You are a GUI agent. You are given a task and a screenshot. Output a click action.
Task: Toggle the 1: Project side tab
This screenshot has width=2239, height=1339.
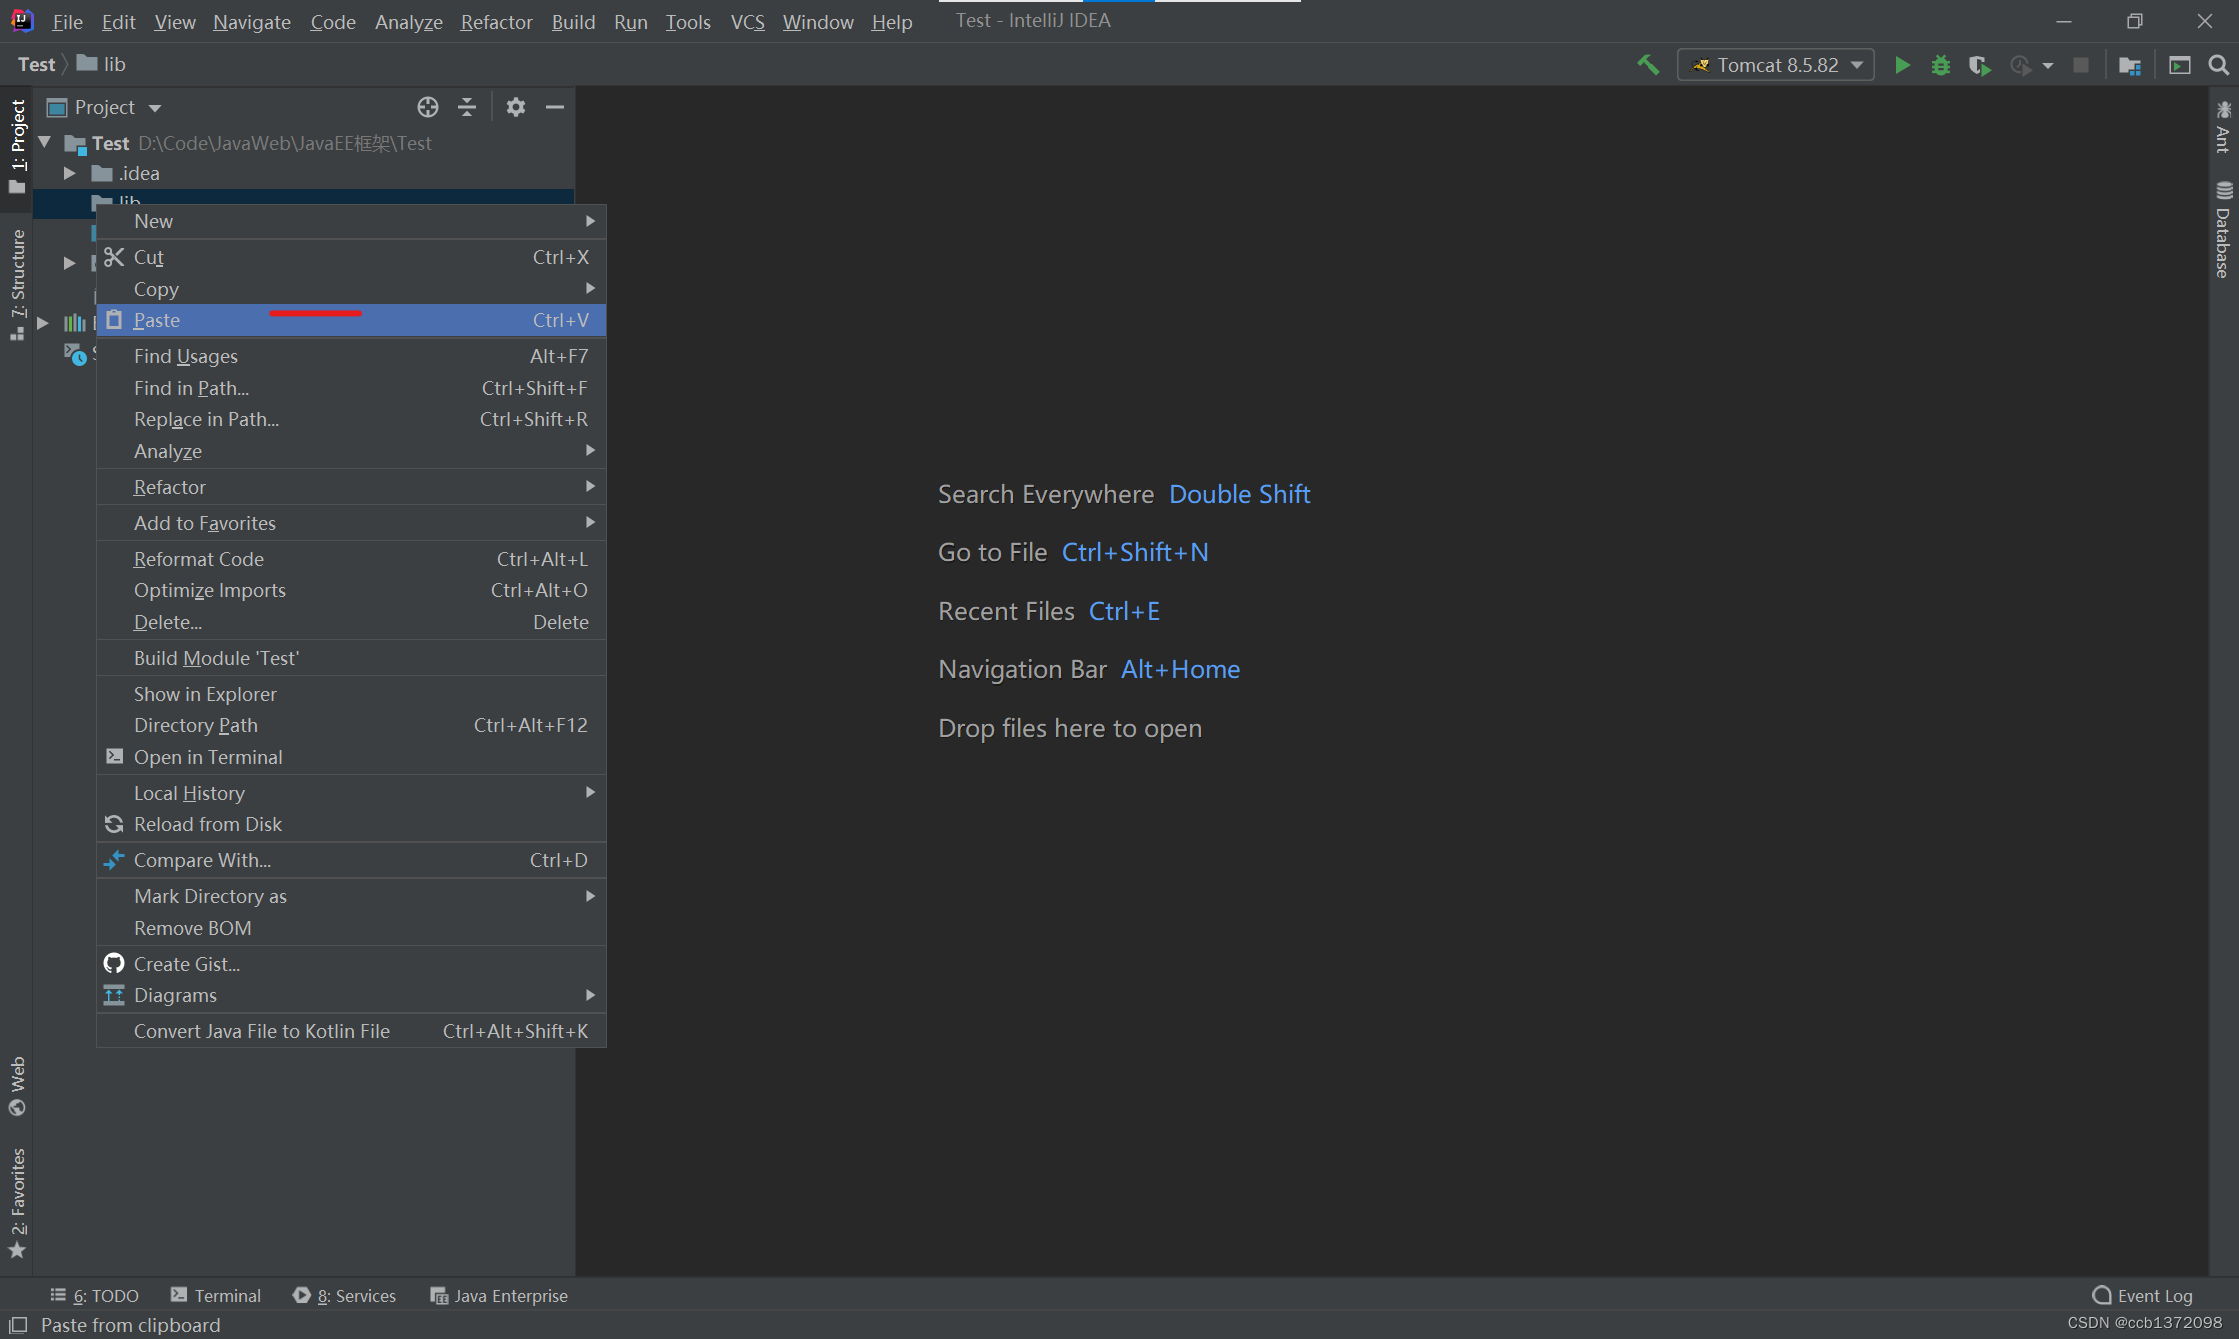click(17, 146)
